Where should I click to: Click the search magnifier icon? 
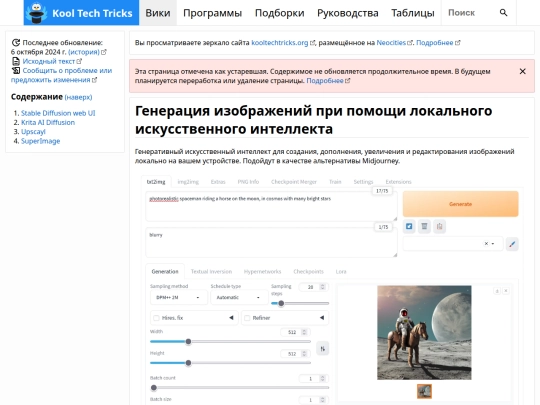pos(503,13)
